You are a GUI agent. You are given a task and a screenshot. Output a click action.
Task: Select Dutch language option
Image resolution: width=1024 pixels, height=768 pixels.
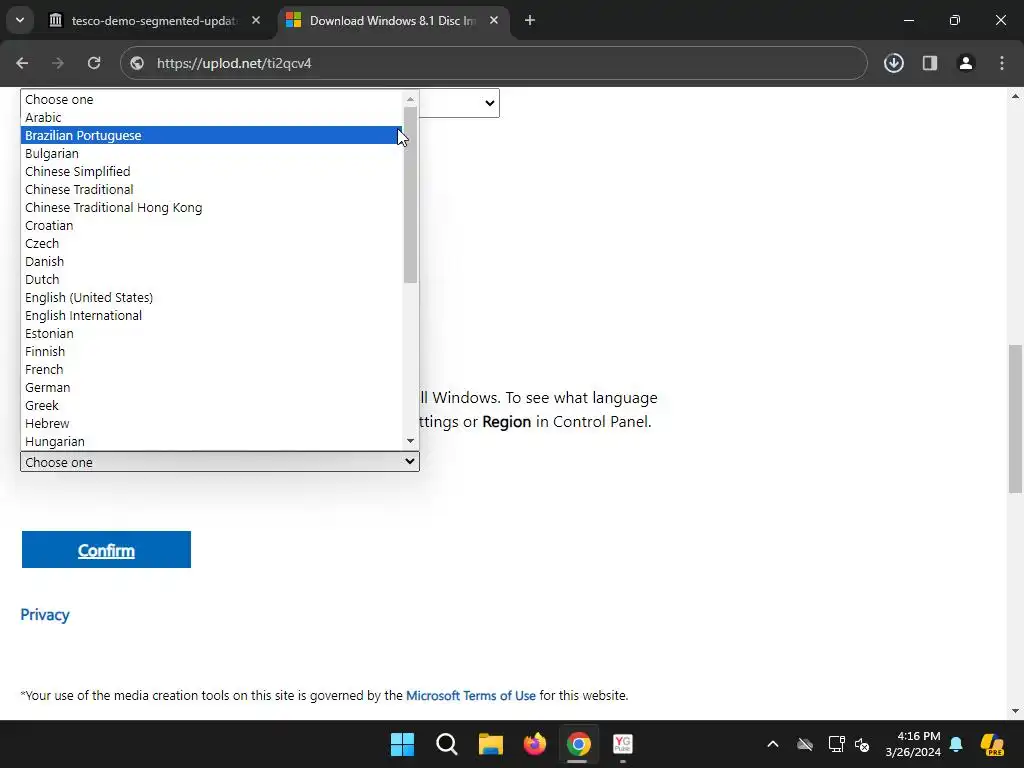coord(212,280)
